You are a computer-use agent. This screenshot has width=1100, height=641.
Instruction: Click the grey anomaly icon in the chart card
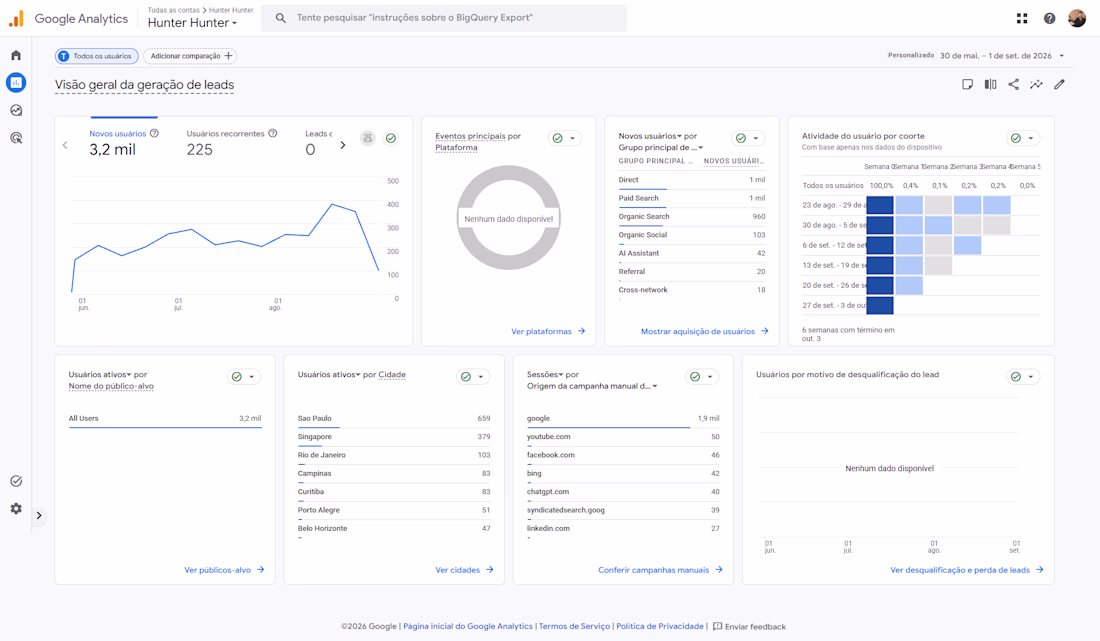(368, 138)
